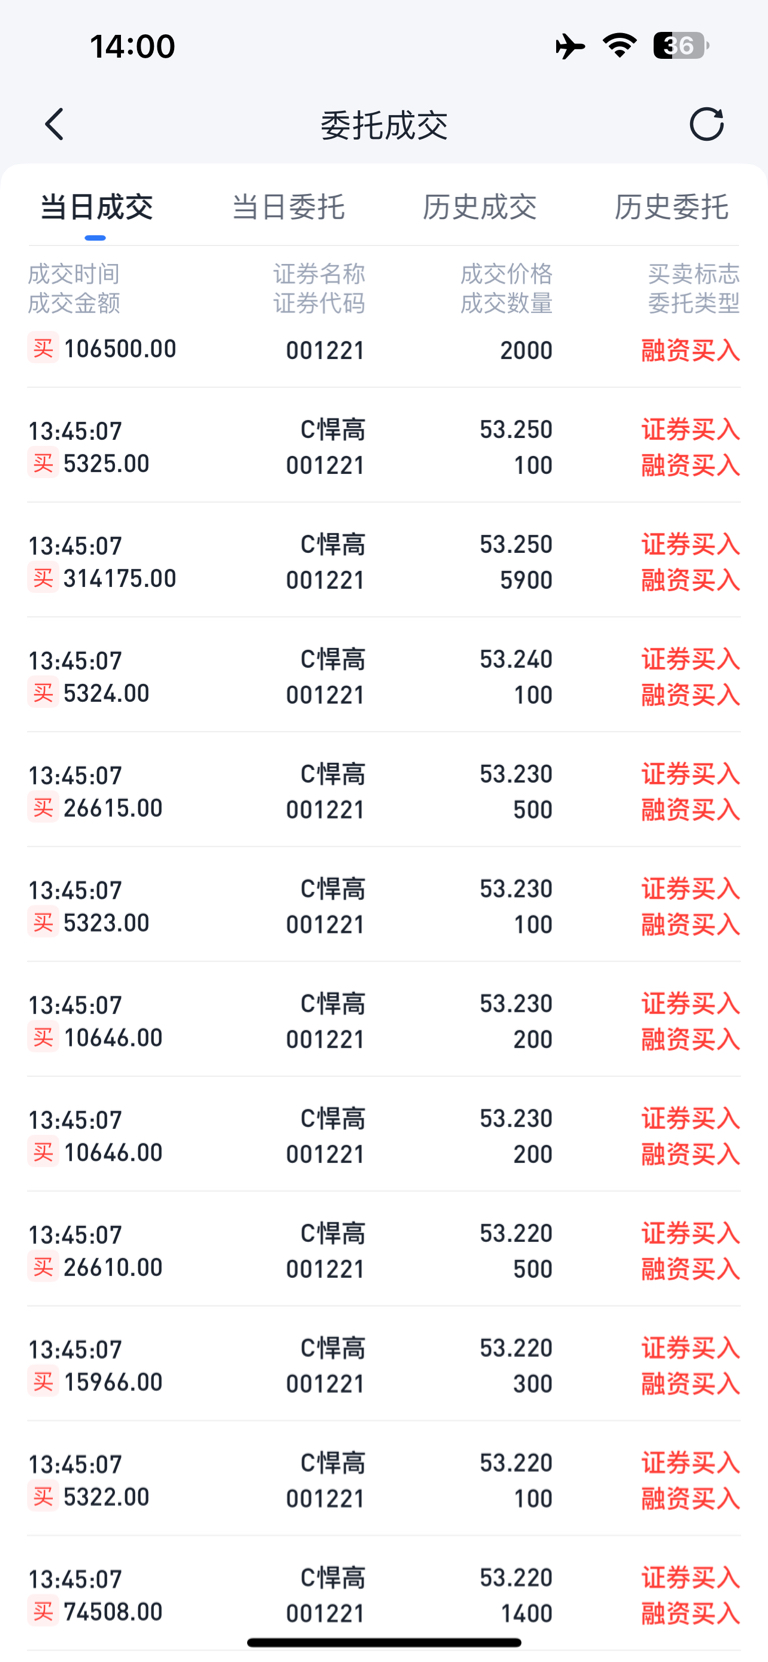The width and height of the screenshot is (768, 1662).
Task: Open the trade with quantity 5900
Action: tap(384, 560)
